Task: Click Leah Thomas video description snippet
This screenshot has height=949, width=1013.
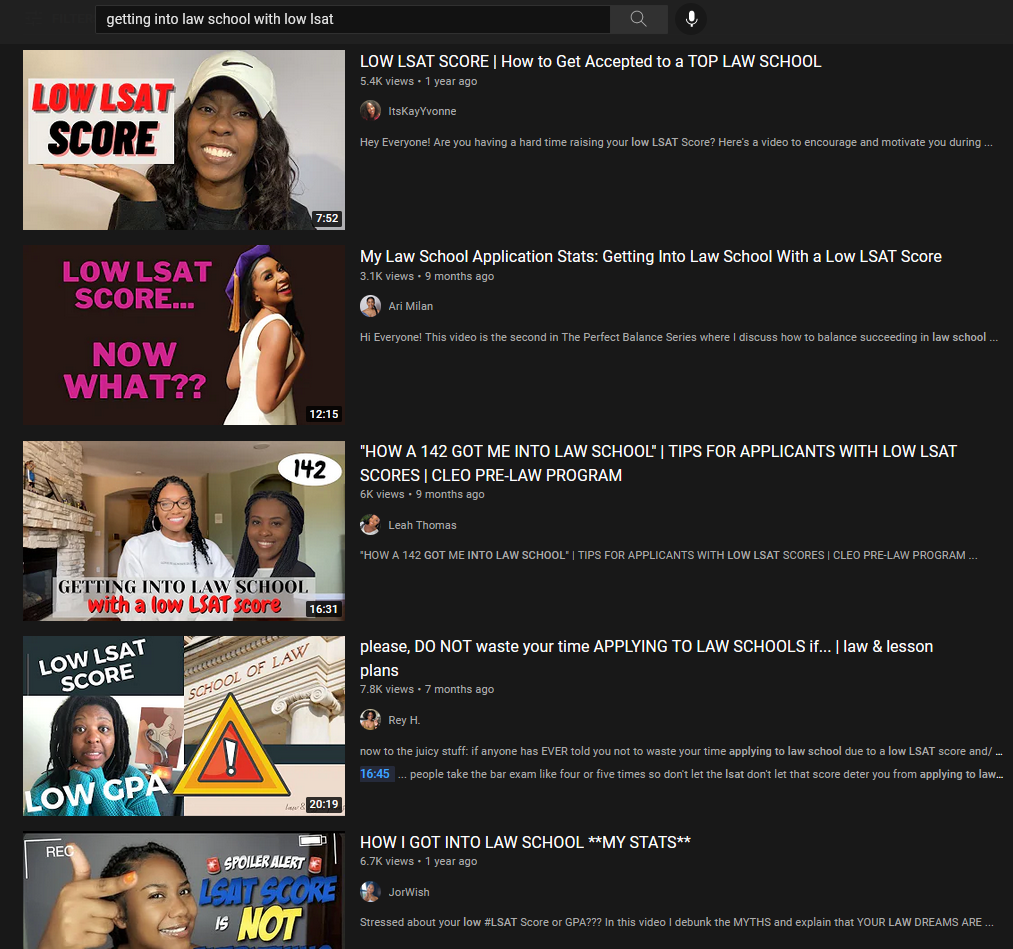Action: click(669, 556)
